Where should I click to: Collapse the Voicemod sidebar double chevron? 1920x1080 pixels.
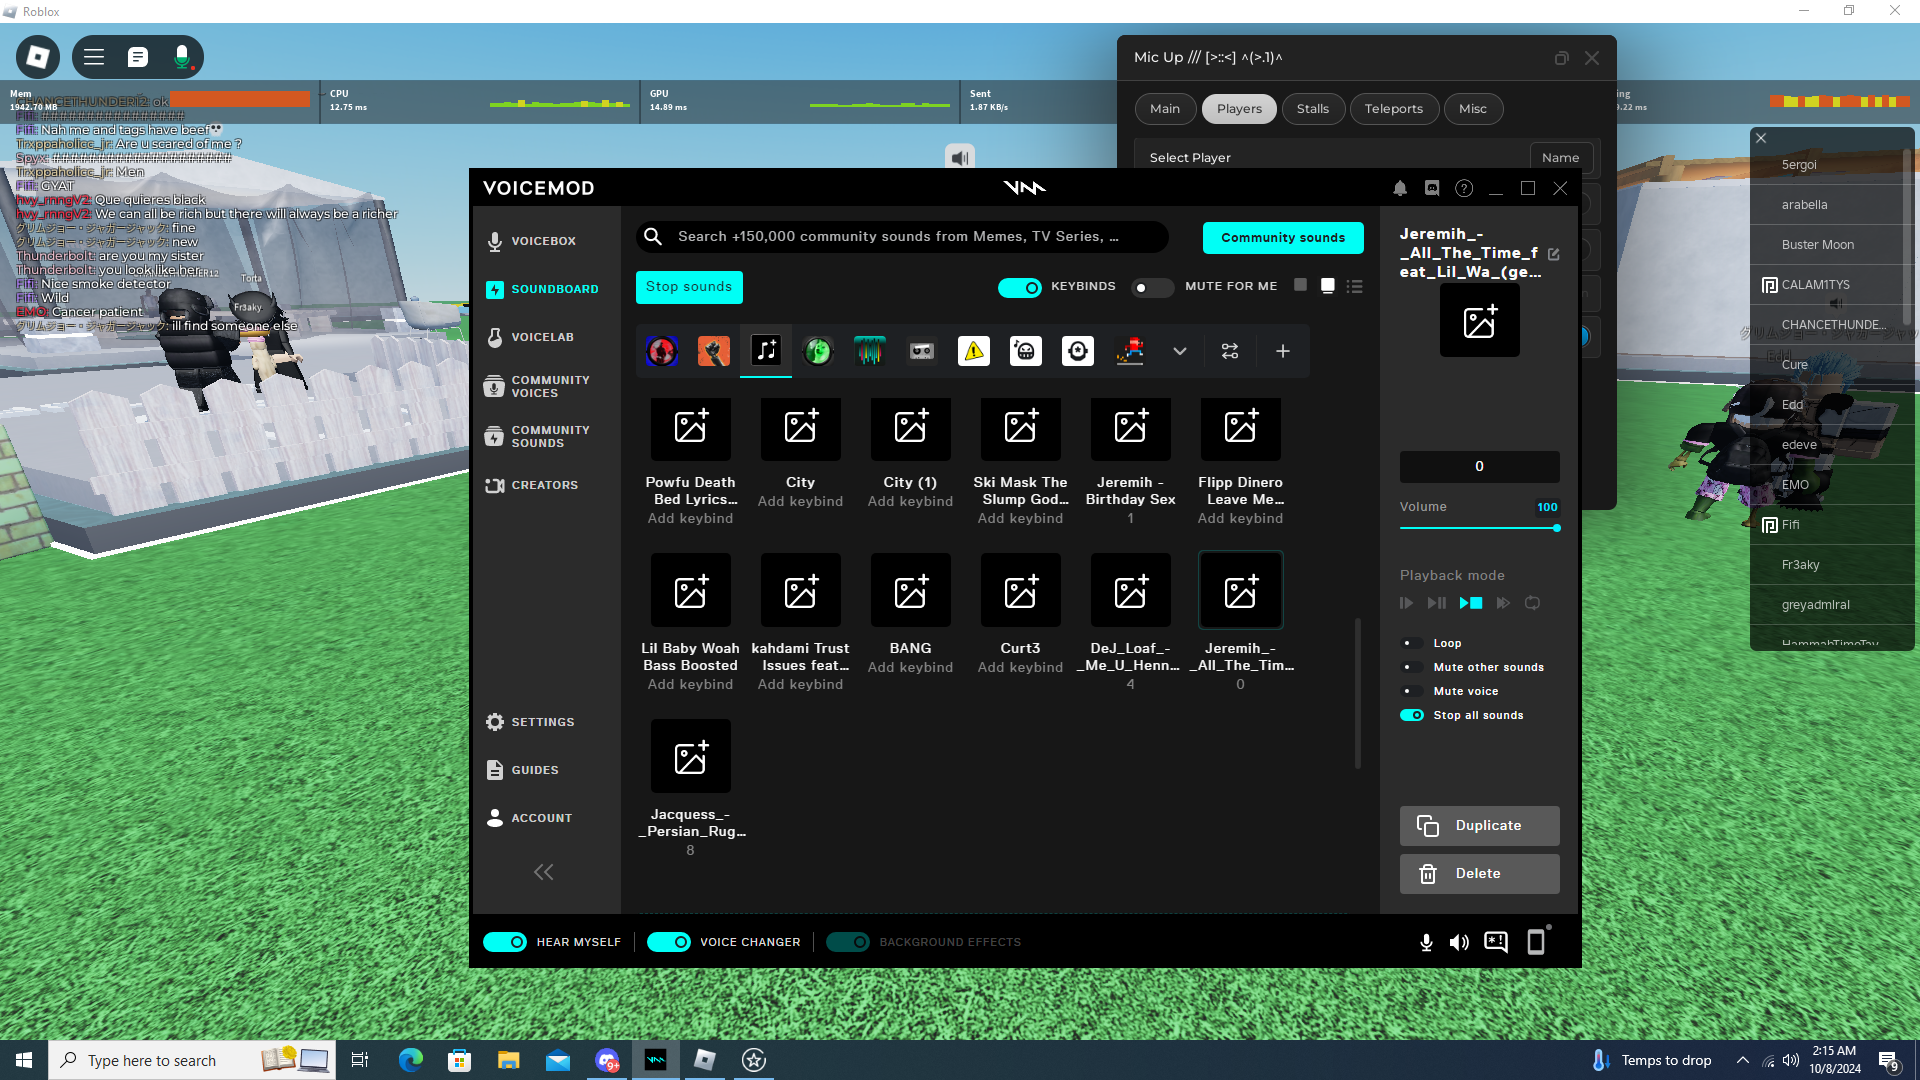[x=543, y=872]
